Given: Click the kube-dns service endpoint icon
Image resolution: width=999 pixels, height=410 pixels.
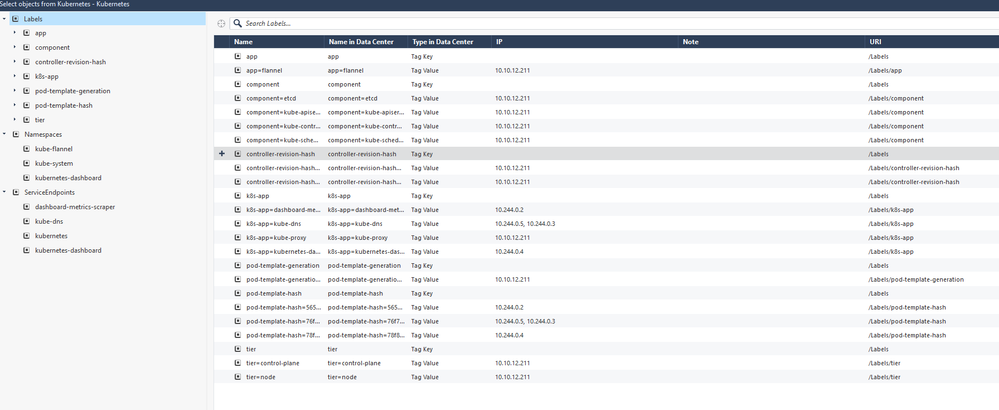Looking at the screenshot, I should 26,221.
